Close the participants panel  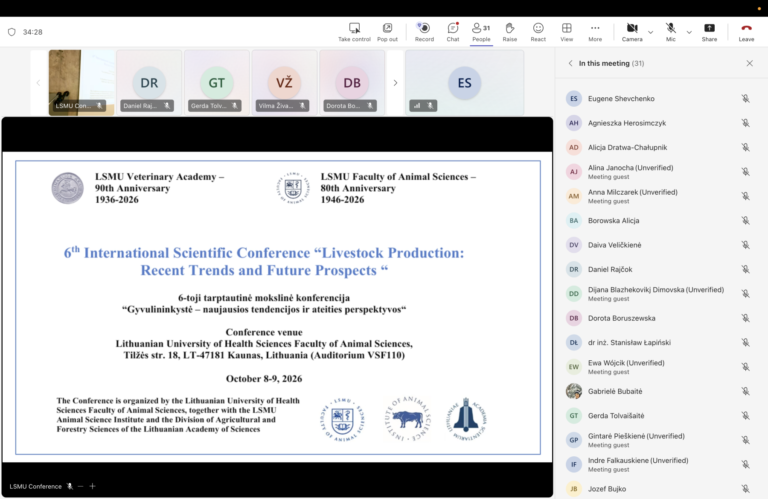749,63
